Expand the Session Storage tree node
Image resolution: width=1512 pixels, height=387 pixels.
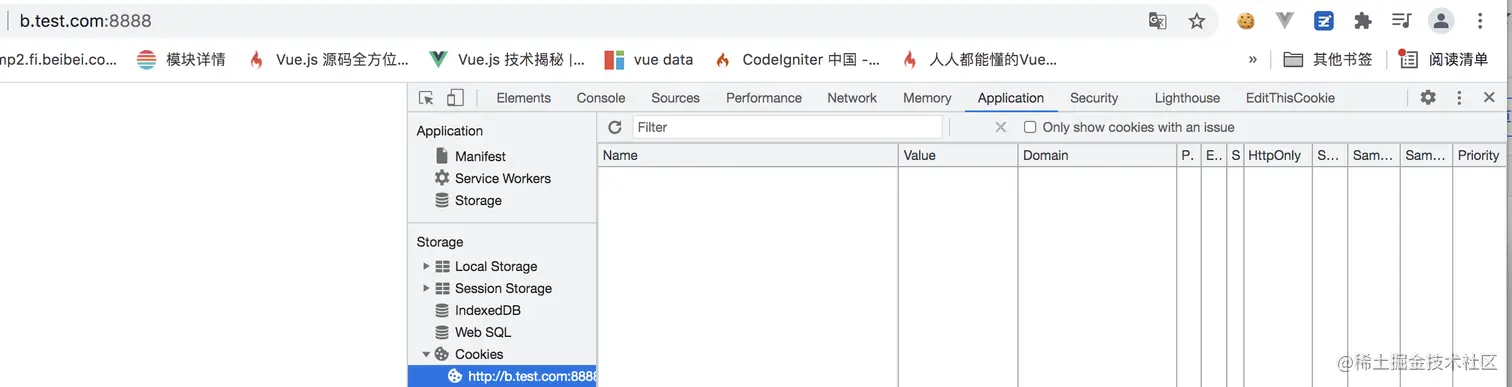pos(427,288)
